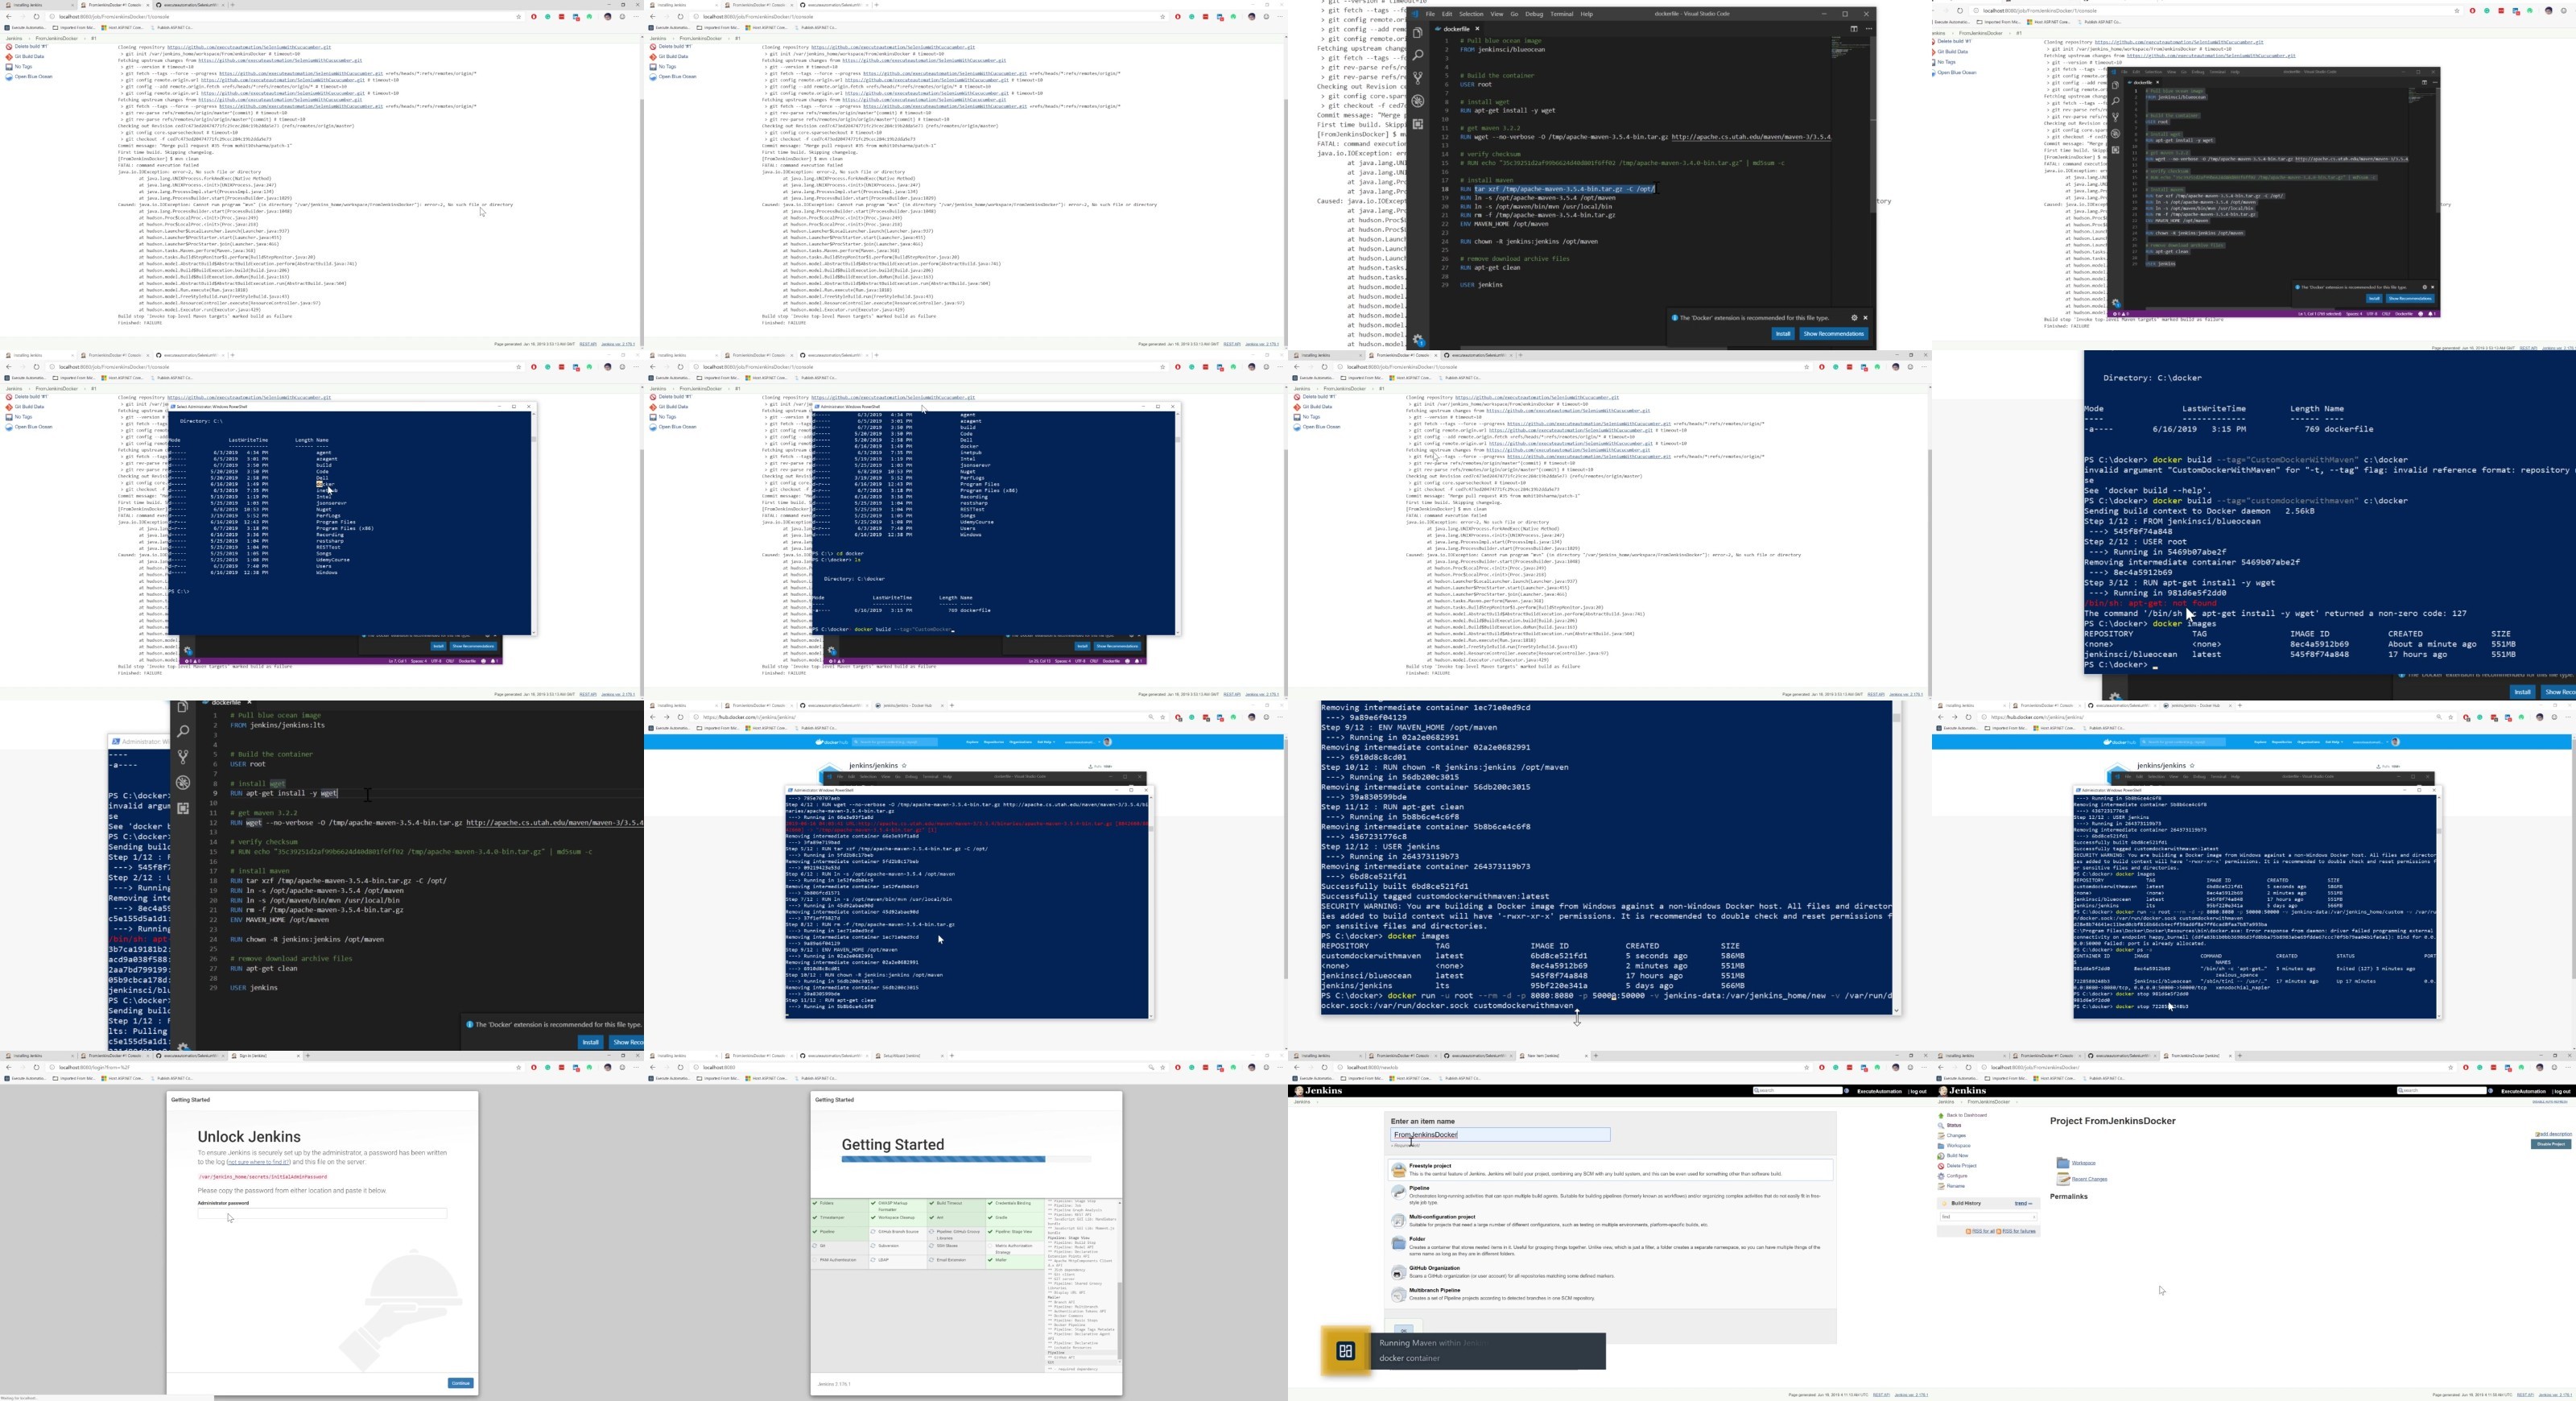Screen dimensions: 2576x1401
Task: Split the editor via icon beside dockerfile tab row
Action: pyautogui.click(x=1853, y=29)
